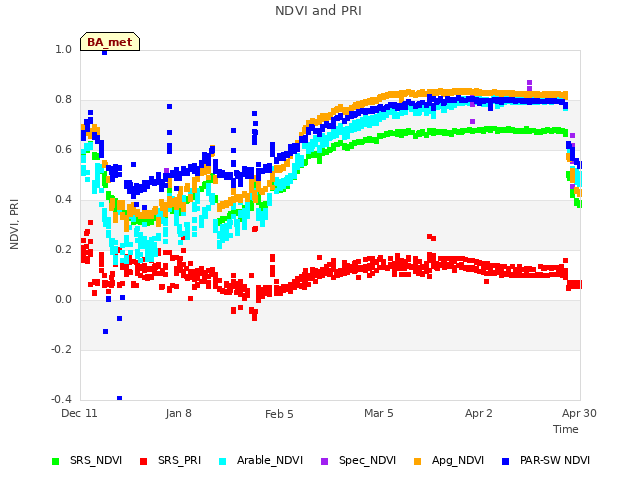
Task: Click the Dec 11 x-axis label
Action: pos(79,413)
